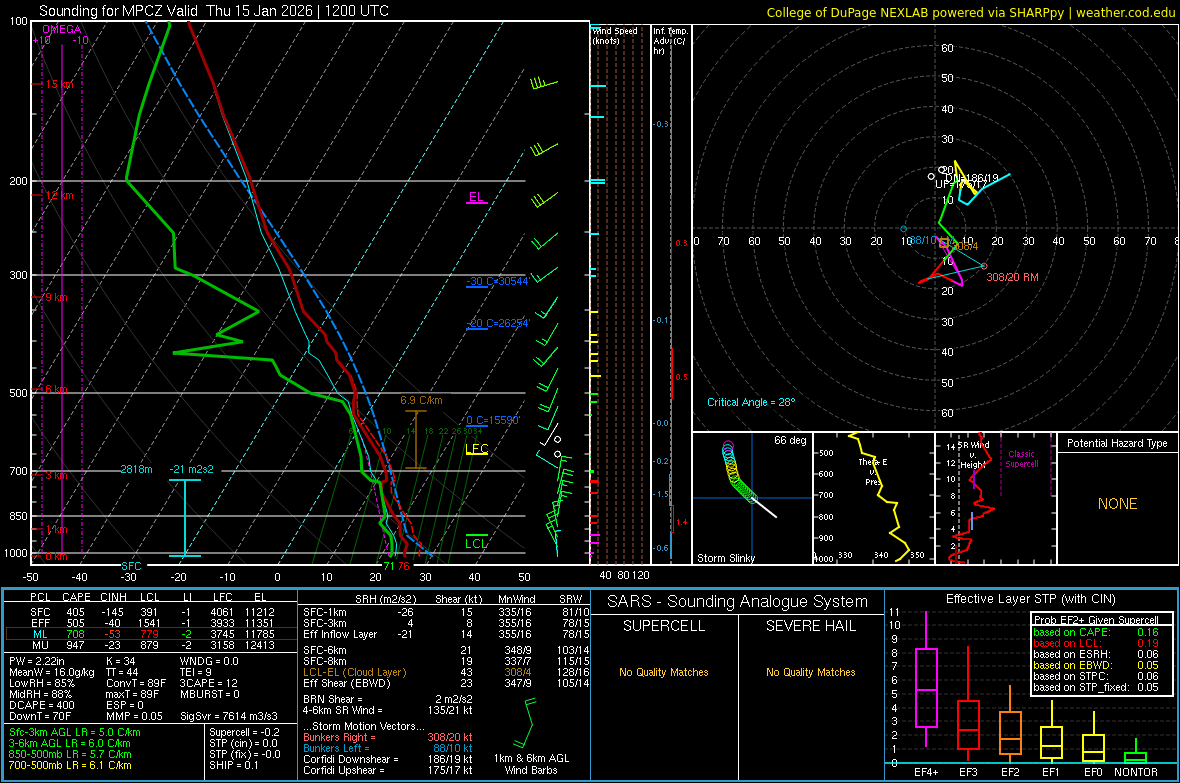Viewport: 1180px width, 783px height.
Task: Click the Eff Inflow Layer row label
Action: coord(339,635)
